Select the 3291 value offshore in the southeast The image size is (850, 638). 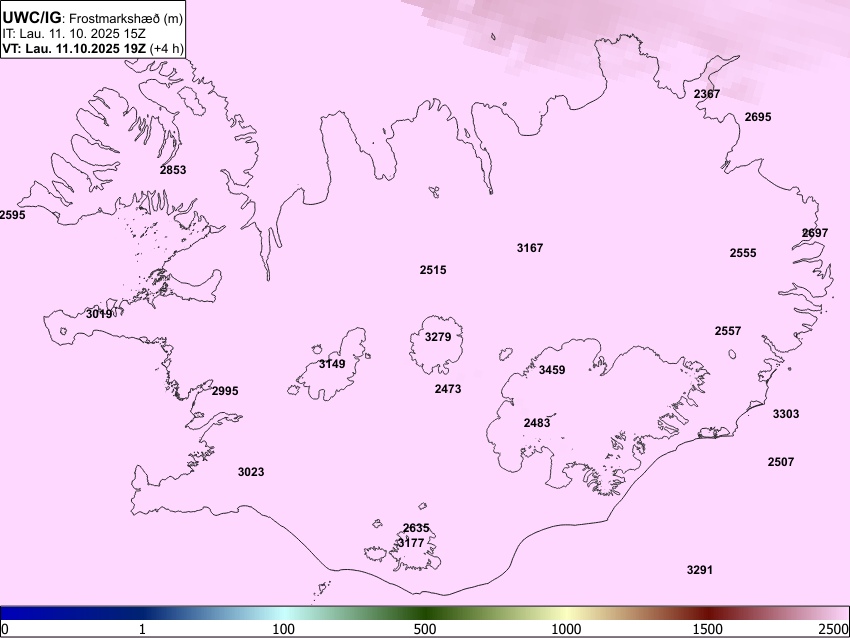click(700, 570)
